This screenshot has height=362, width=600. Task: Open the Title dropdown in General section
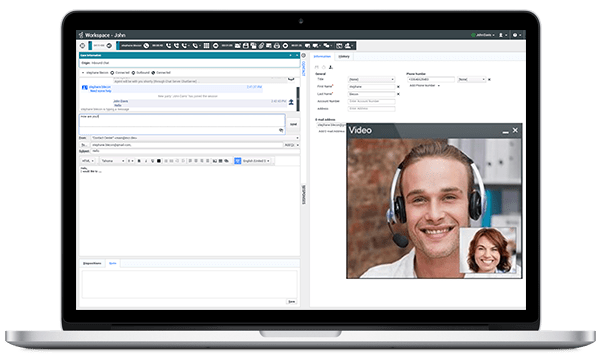pos(371,79)
